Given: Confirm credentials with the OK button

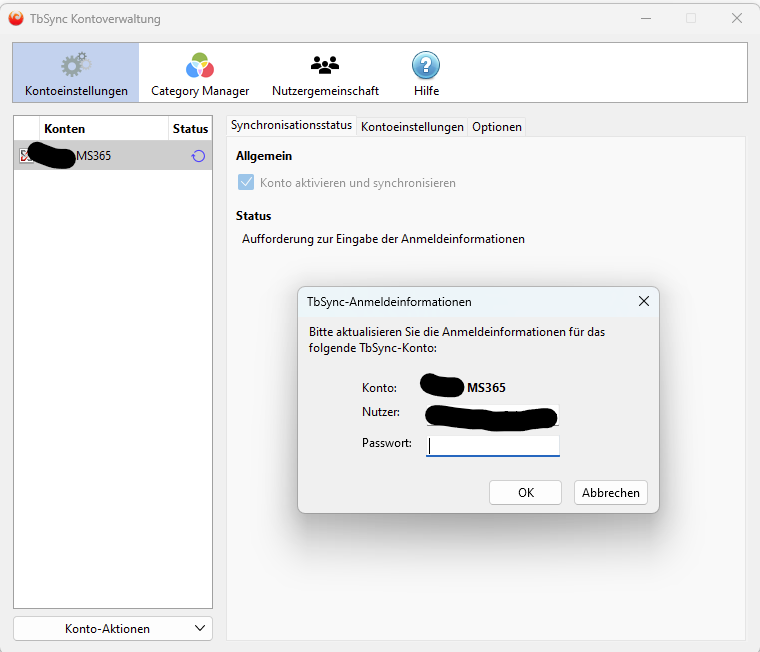Looking at the screenshot, I should click(525, 493).
